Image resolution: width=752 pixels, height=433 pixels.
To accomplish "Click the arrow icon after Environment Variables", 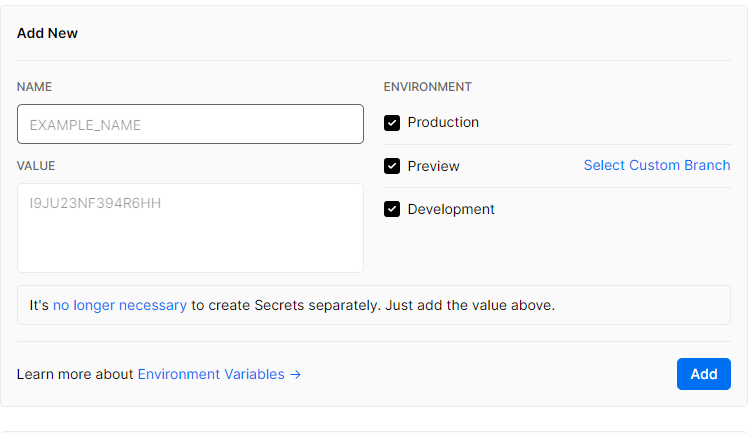I will click(295, 374).
